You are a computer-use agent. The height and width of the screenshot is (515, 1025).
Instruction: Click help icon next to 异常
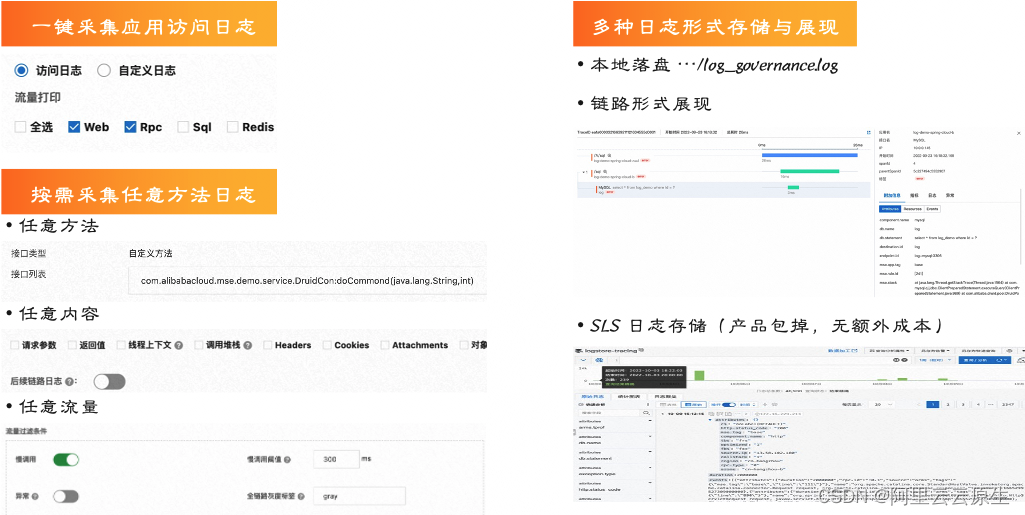(35, 497)
